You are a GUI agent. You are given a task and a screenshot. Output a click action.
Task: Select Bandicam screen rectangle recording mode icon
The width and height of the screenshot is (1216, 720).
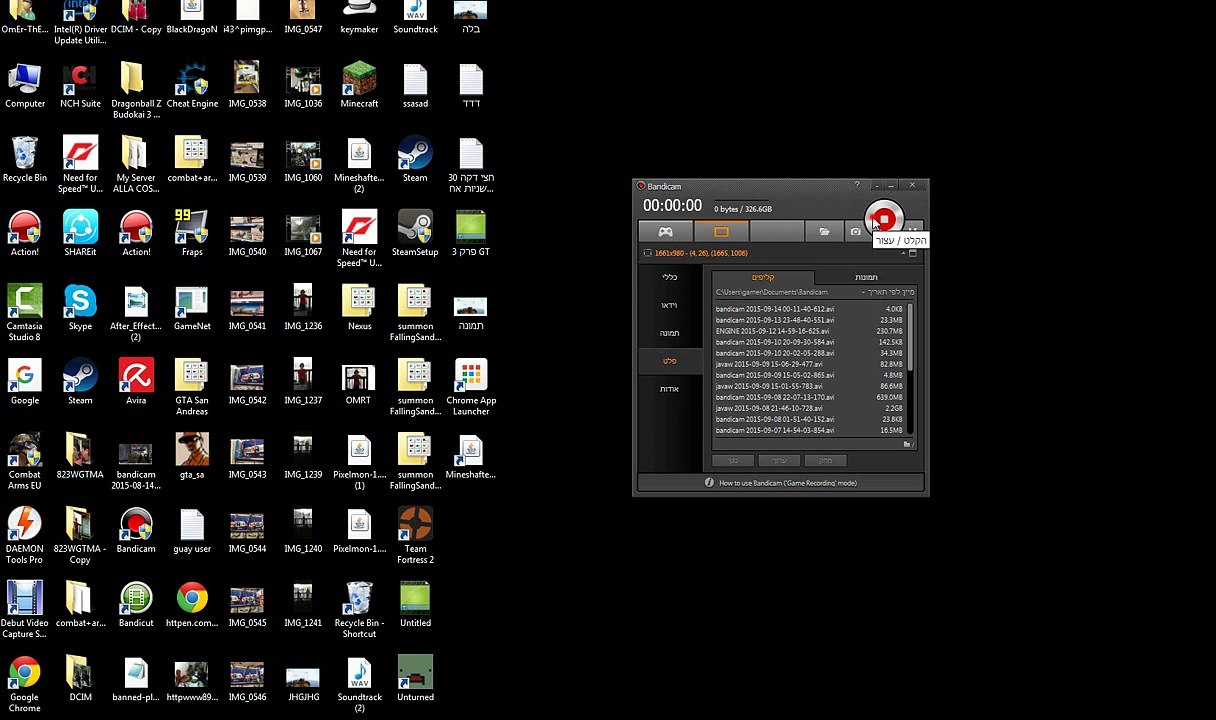tap(721, 232)
